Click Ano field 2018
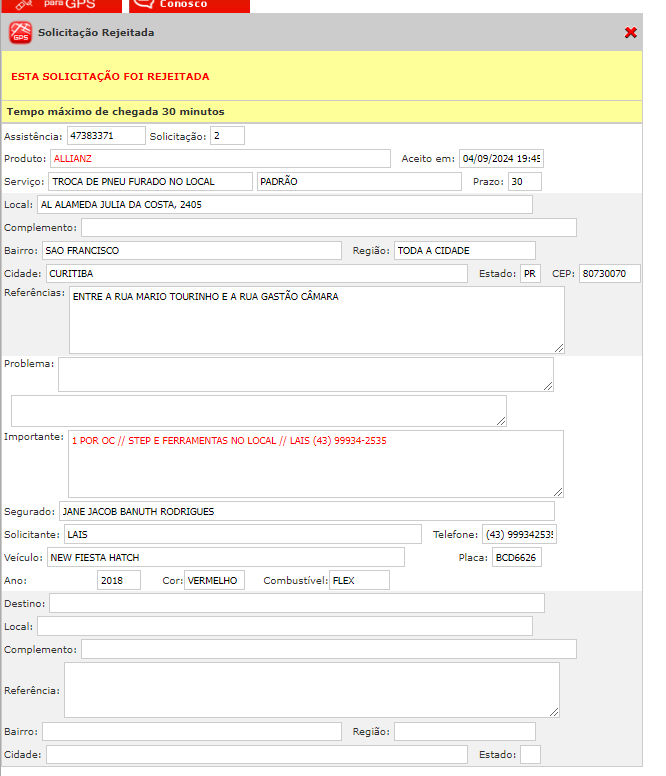 [119, 581]
